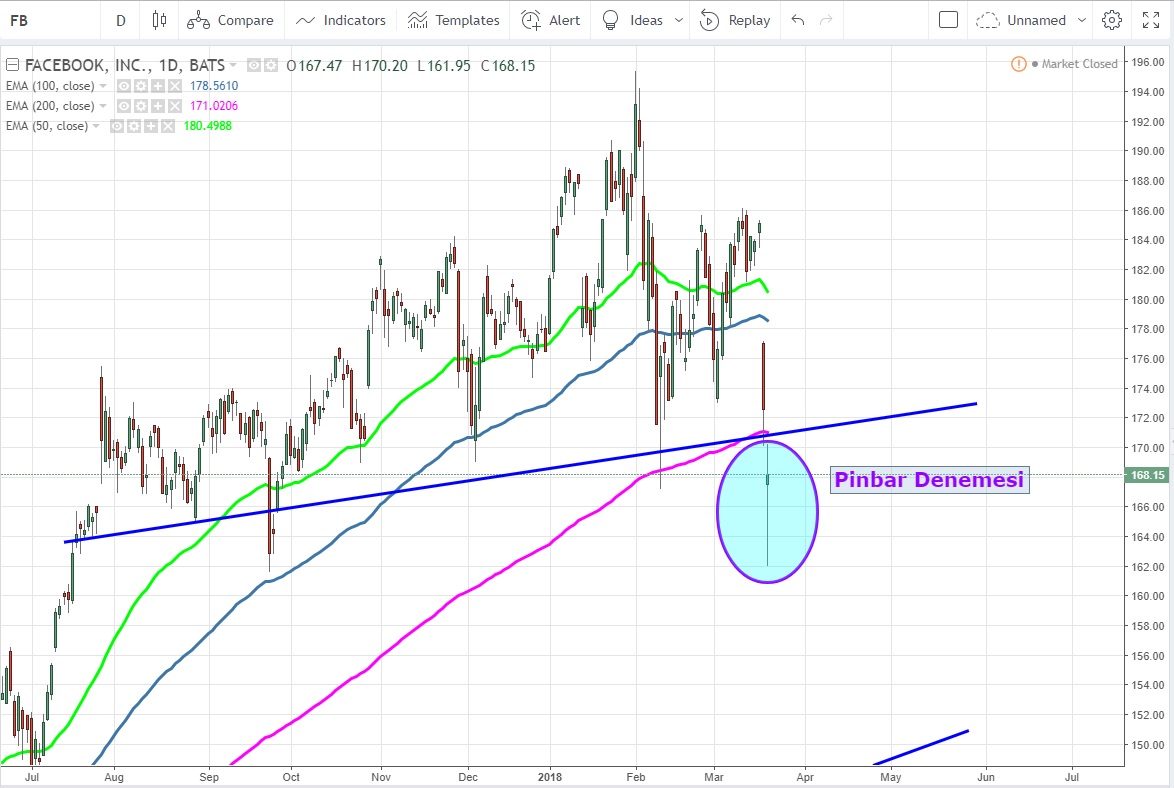This screenshot has height=788, width=1174.
Task: Expand the Ideas dropdown arrow
Action: coord(680,20)
